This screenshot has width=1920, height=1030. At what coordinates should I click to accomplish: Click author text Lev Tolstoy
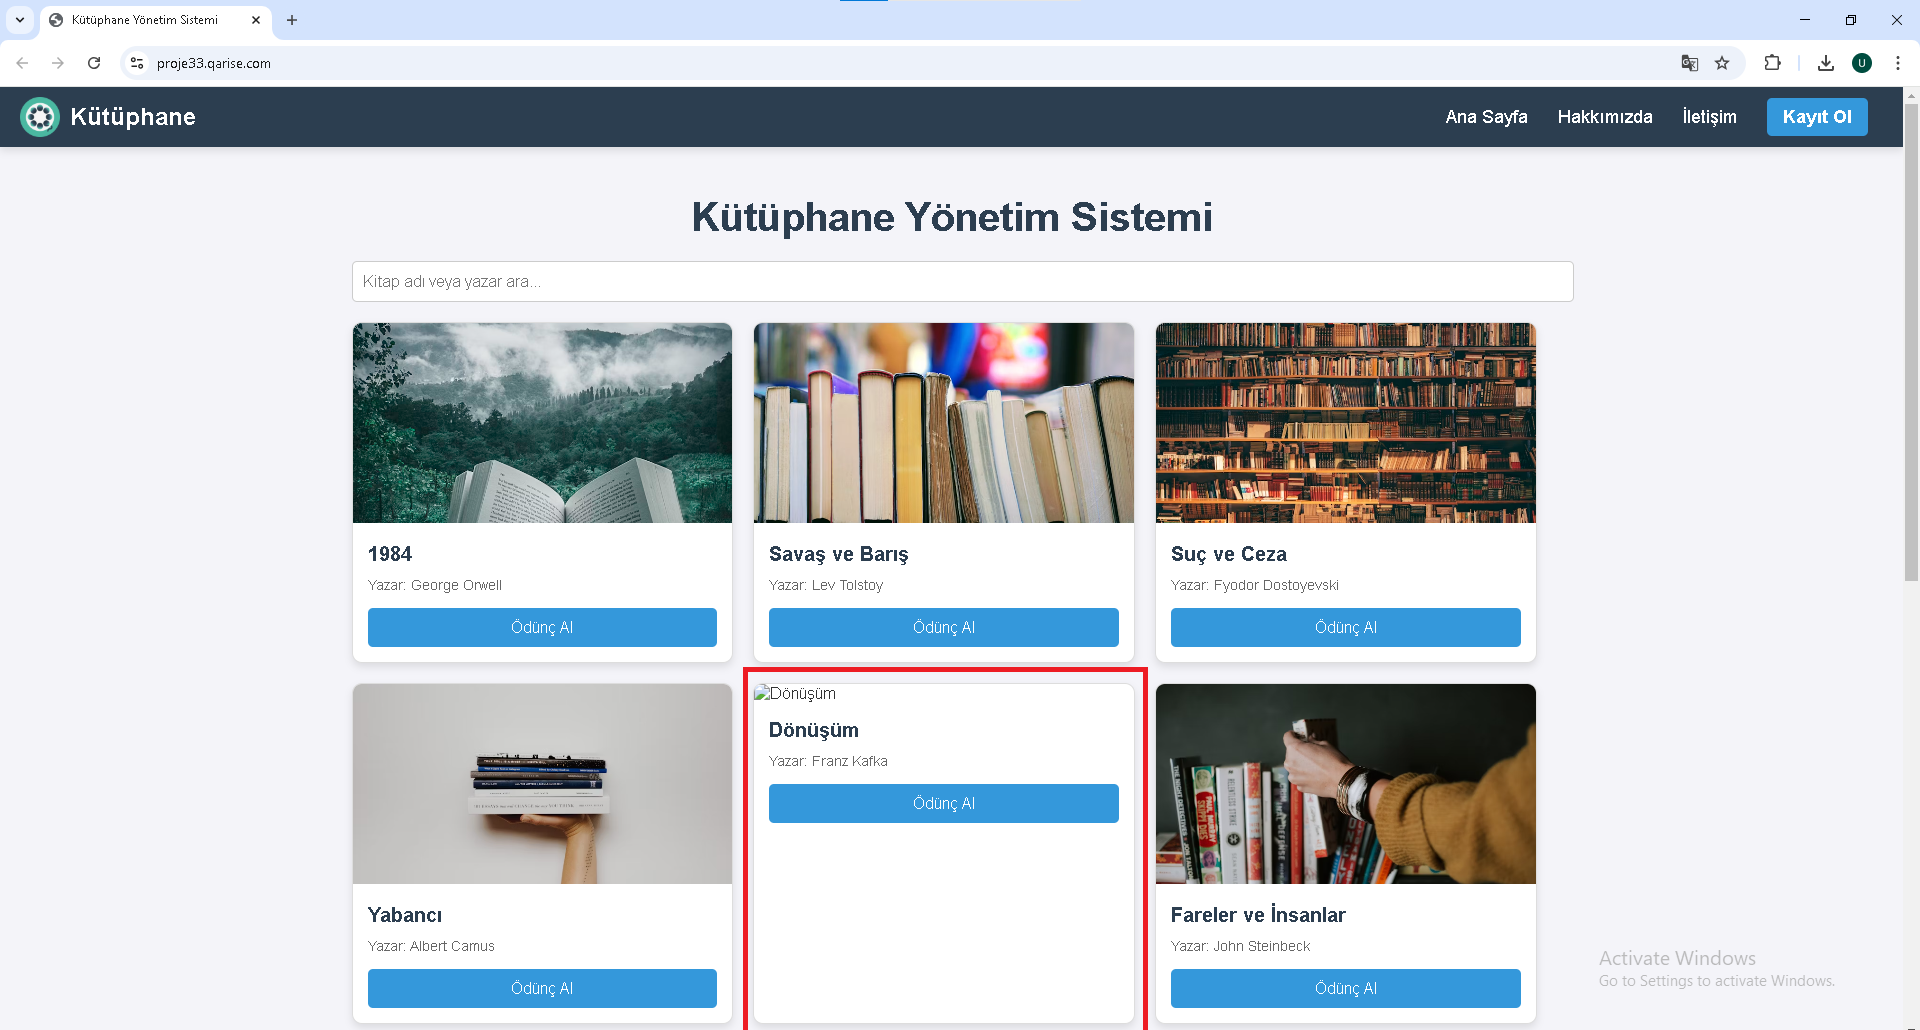point(847,585)
